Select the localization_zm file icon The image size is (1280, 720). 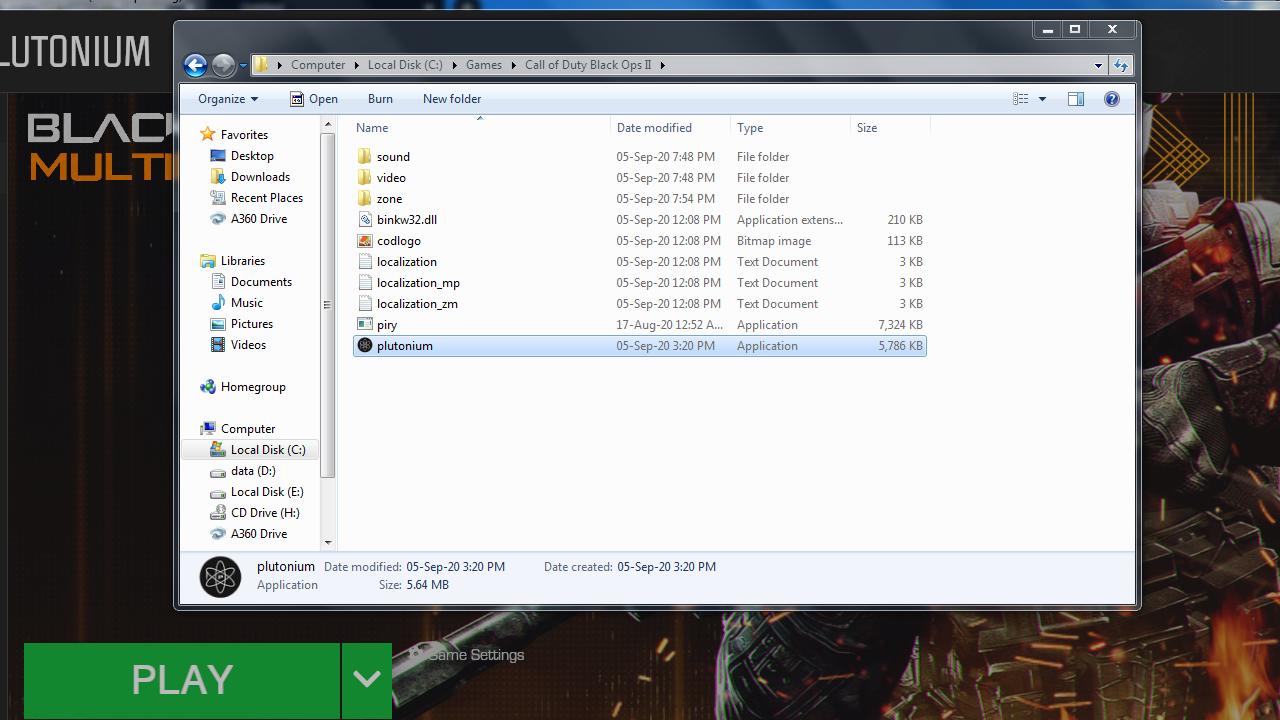[x=365, y=304]
